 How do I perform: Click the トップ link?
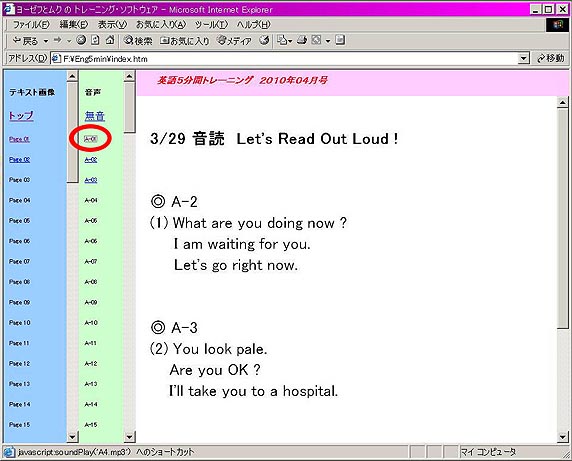click(21, 116)
